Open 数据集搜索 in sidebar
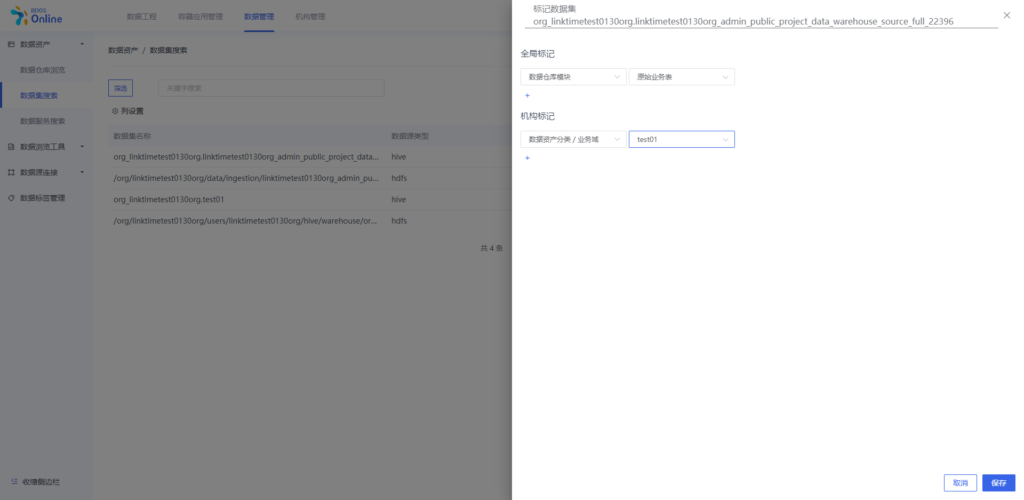 pyautogui.click(x=39, y=95)
